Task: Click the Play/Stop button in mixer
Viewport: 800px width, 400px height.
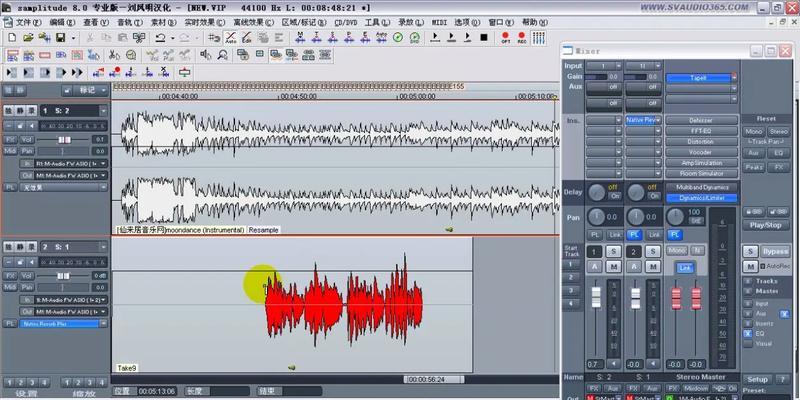Action: tap(765, 225)
